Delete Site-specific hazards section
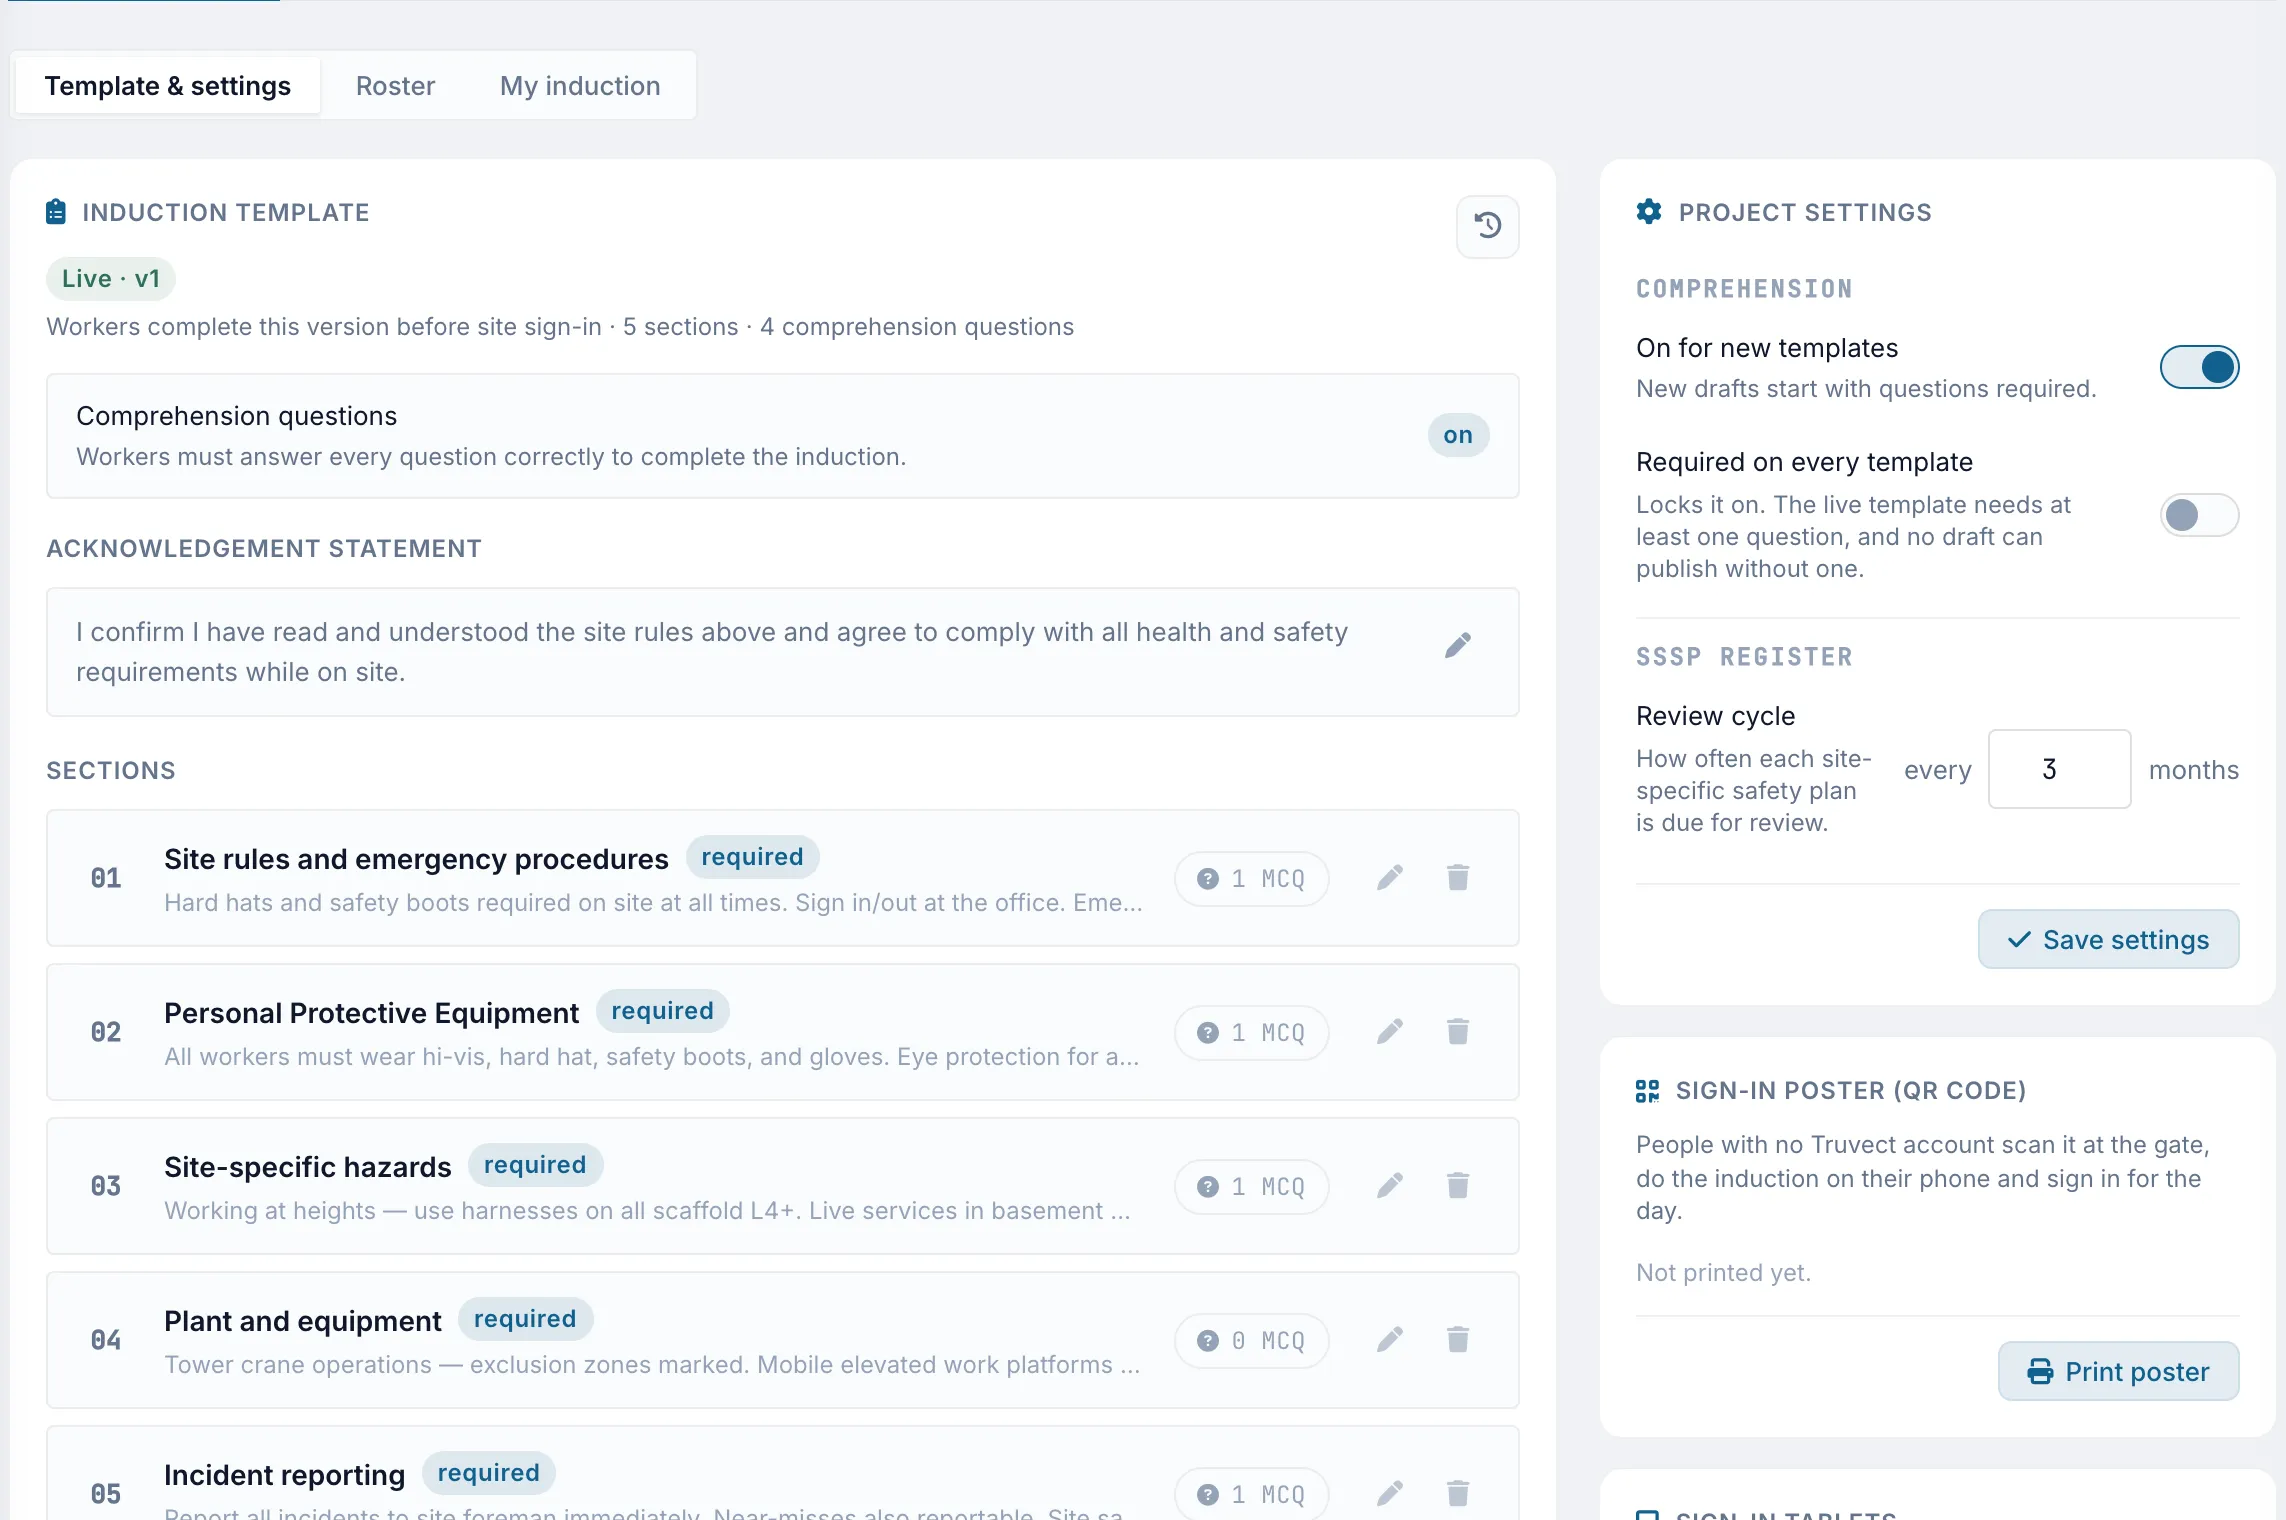2286x1520 pixels. (1458, 1186)
